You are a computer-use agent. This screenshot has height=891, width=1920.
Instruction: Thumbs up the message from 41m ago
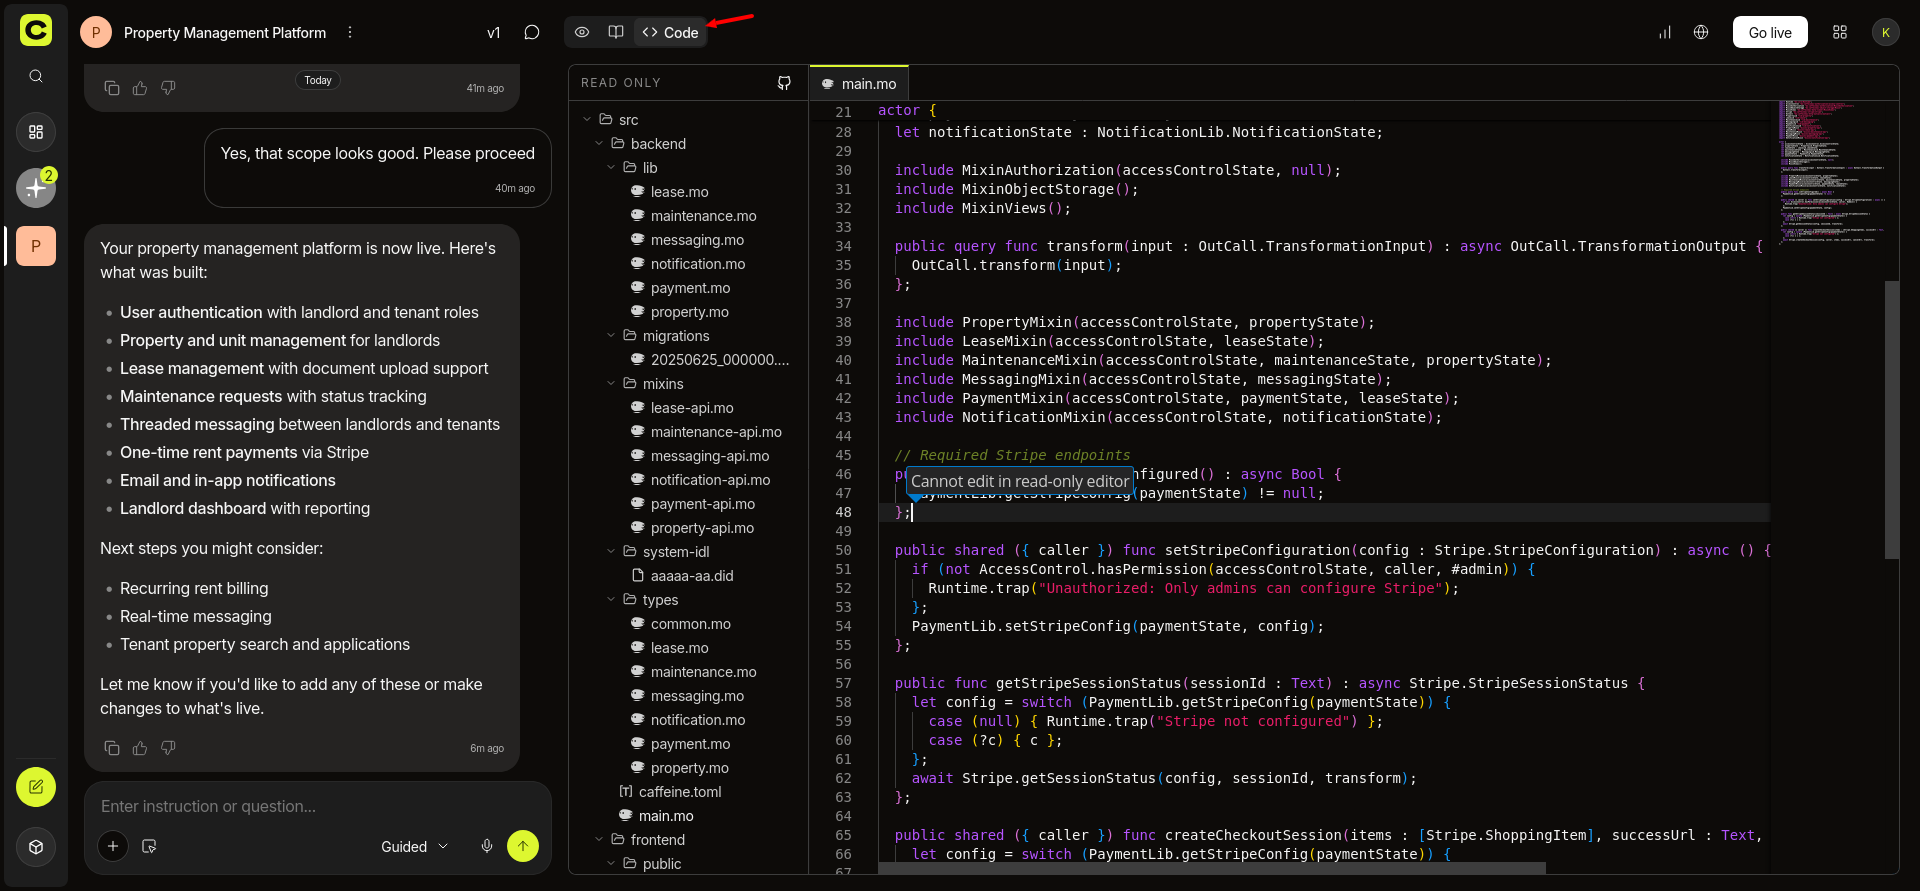tap(140, 88)
